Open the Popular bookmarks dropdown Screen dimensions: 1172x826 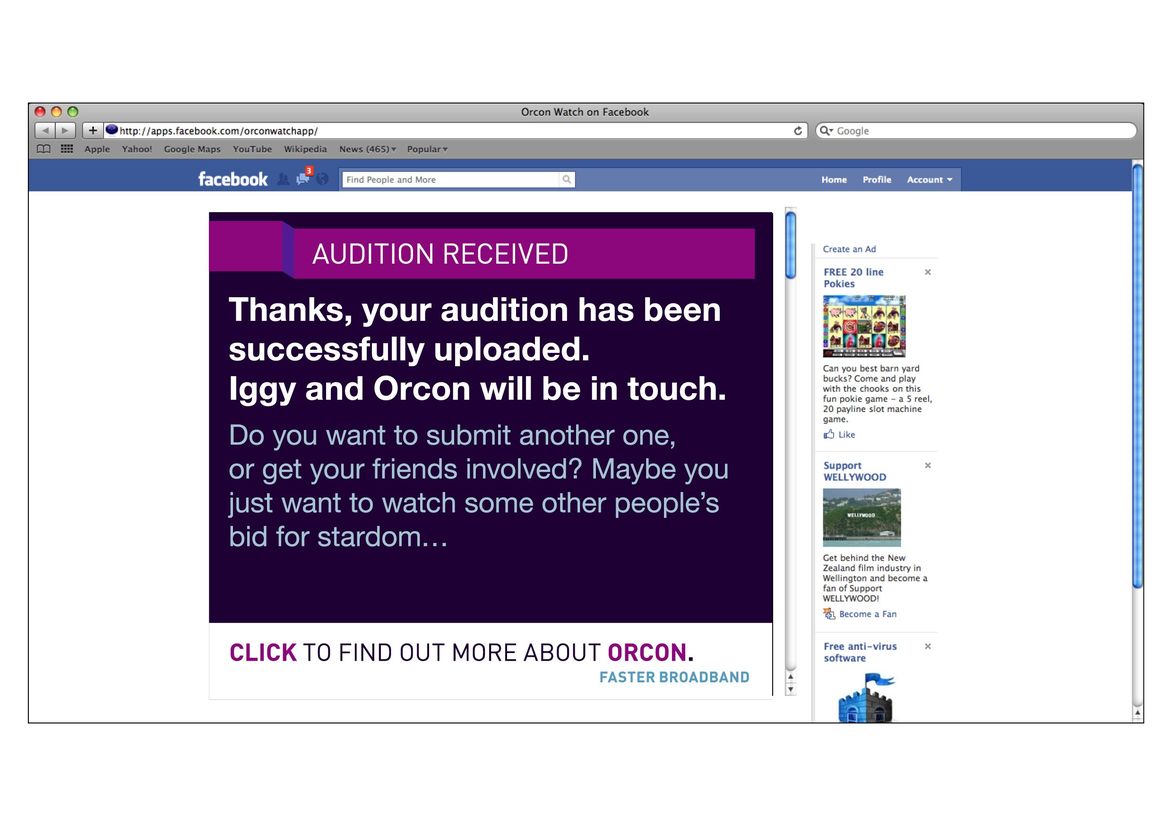pyautogui.click(x=427, y=149)
